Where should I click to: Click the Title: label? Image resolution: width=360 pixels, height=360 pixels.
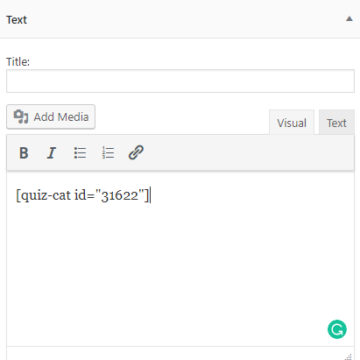point(18,62)
